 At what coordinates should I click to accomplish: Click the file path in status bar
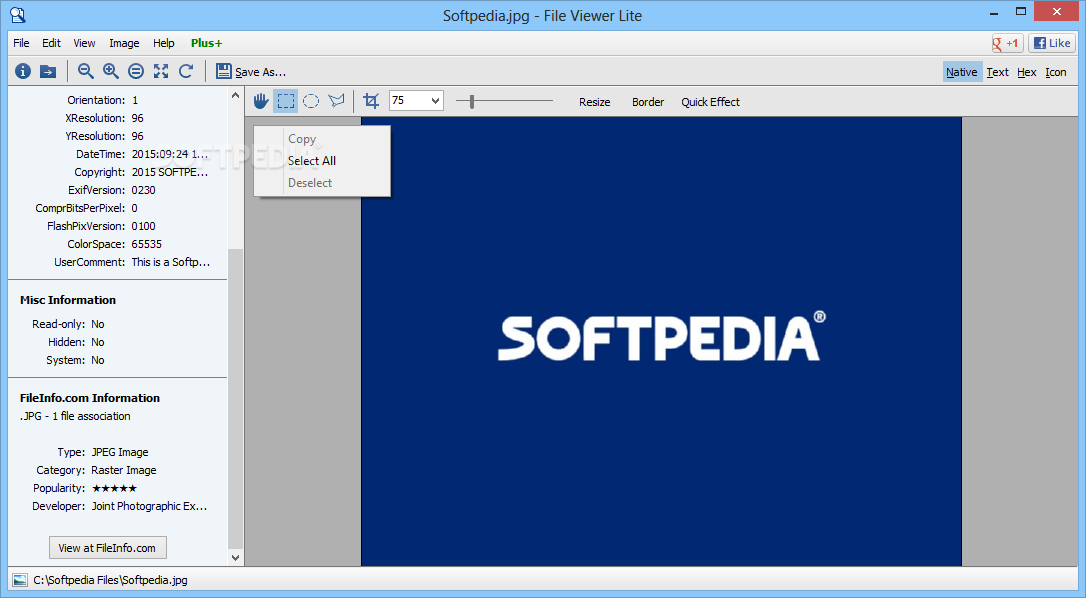[x=110, y=580]
